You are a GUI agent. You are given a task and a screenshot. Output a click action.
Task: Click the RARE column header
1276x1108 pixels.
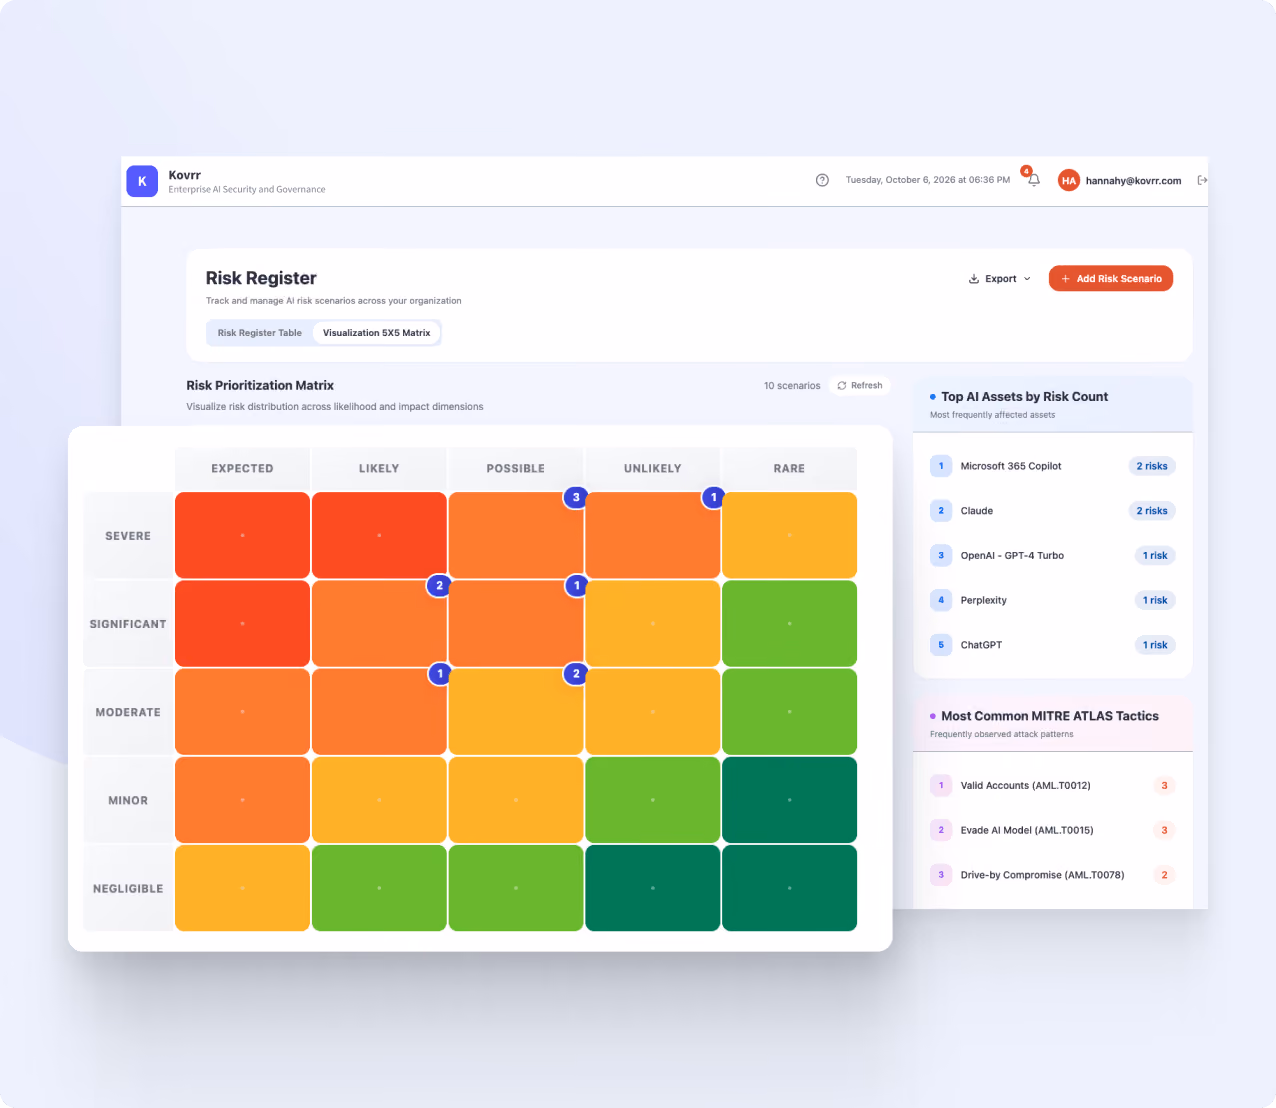(789, 468)
